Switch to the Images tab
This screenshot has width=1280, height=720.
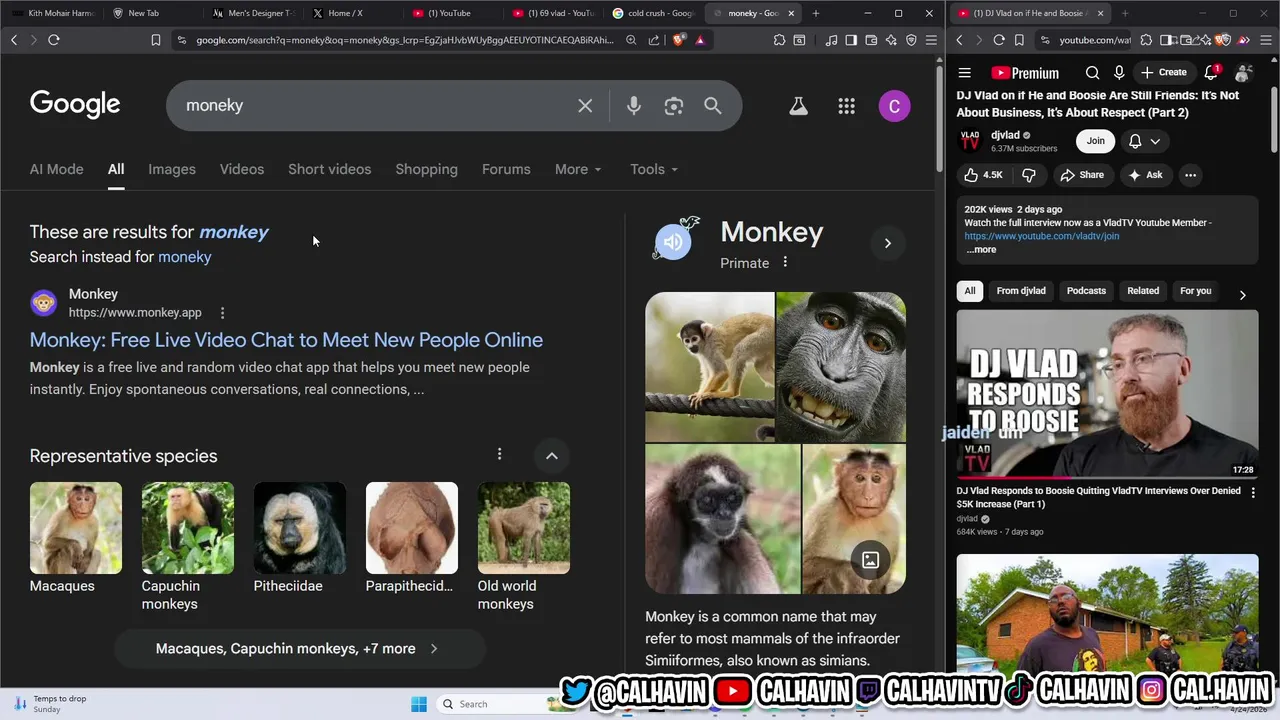tap(172, 169)
